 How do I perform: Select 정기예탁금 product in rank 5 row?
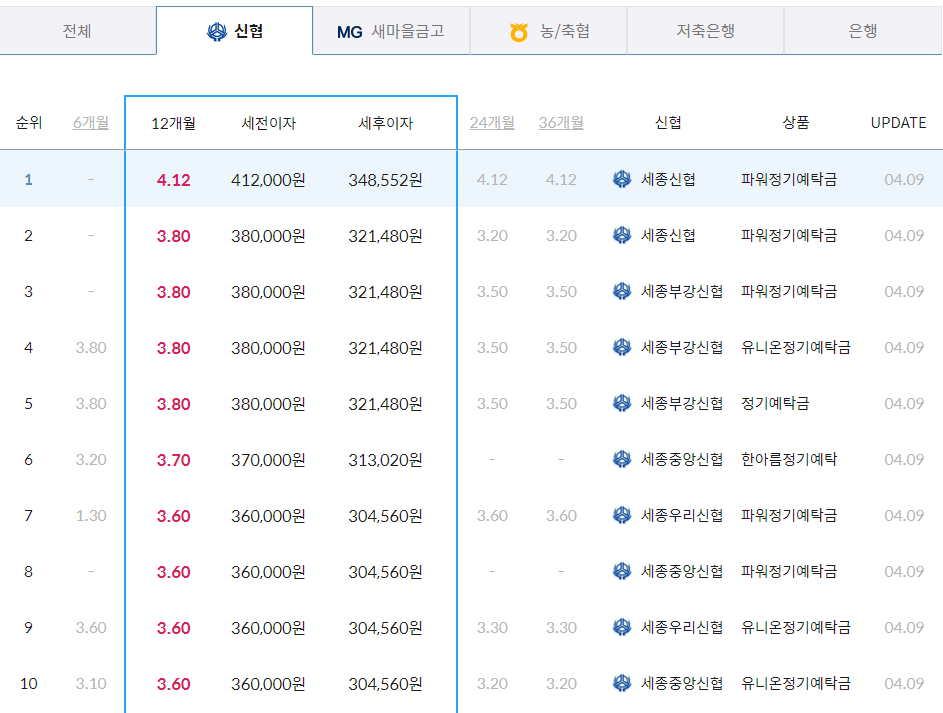click(x=775, y=403)
